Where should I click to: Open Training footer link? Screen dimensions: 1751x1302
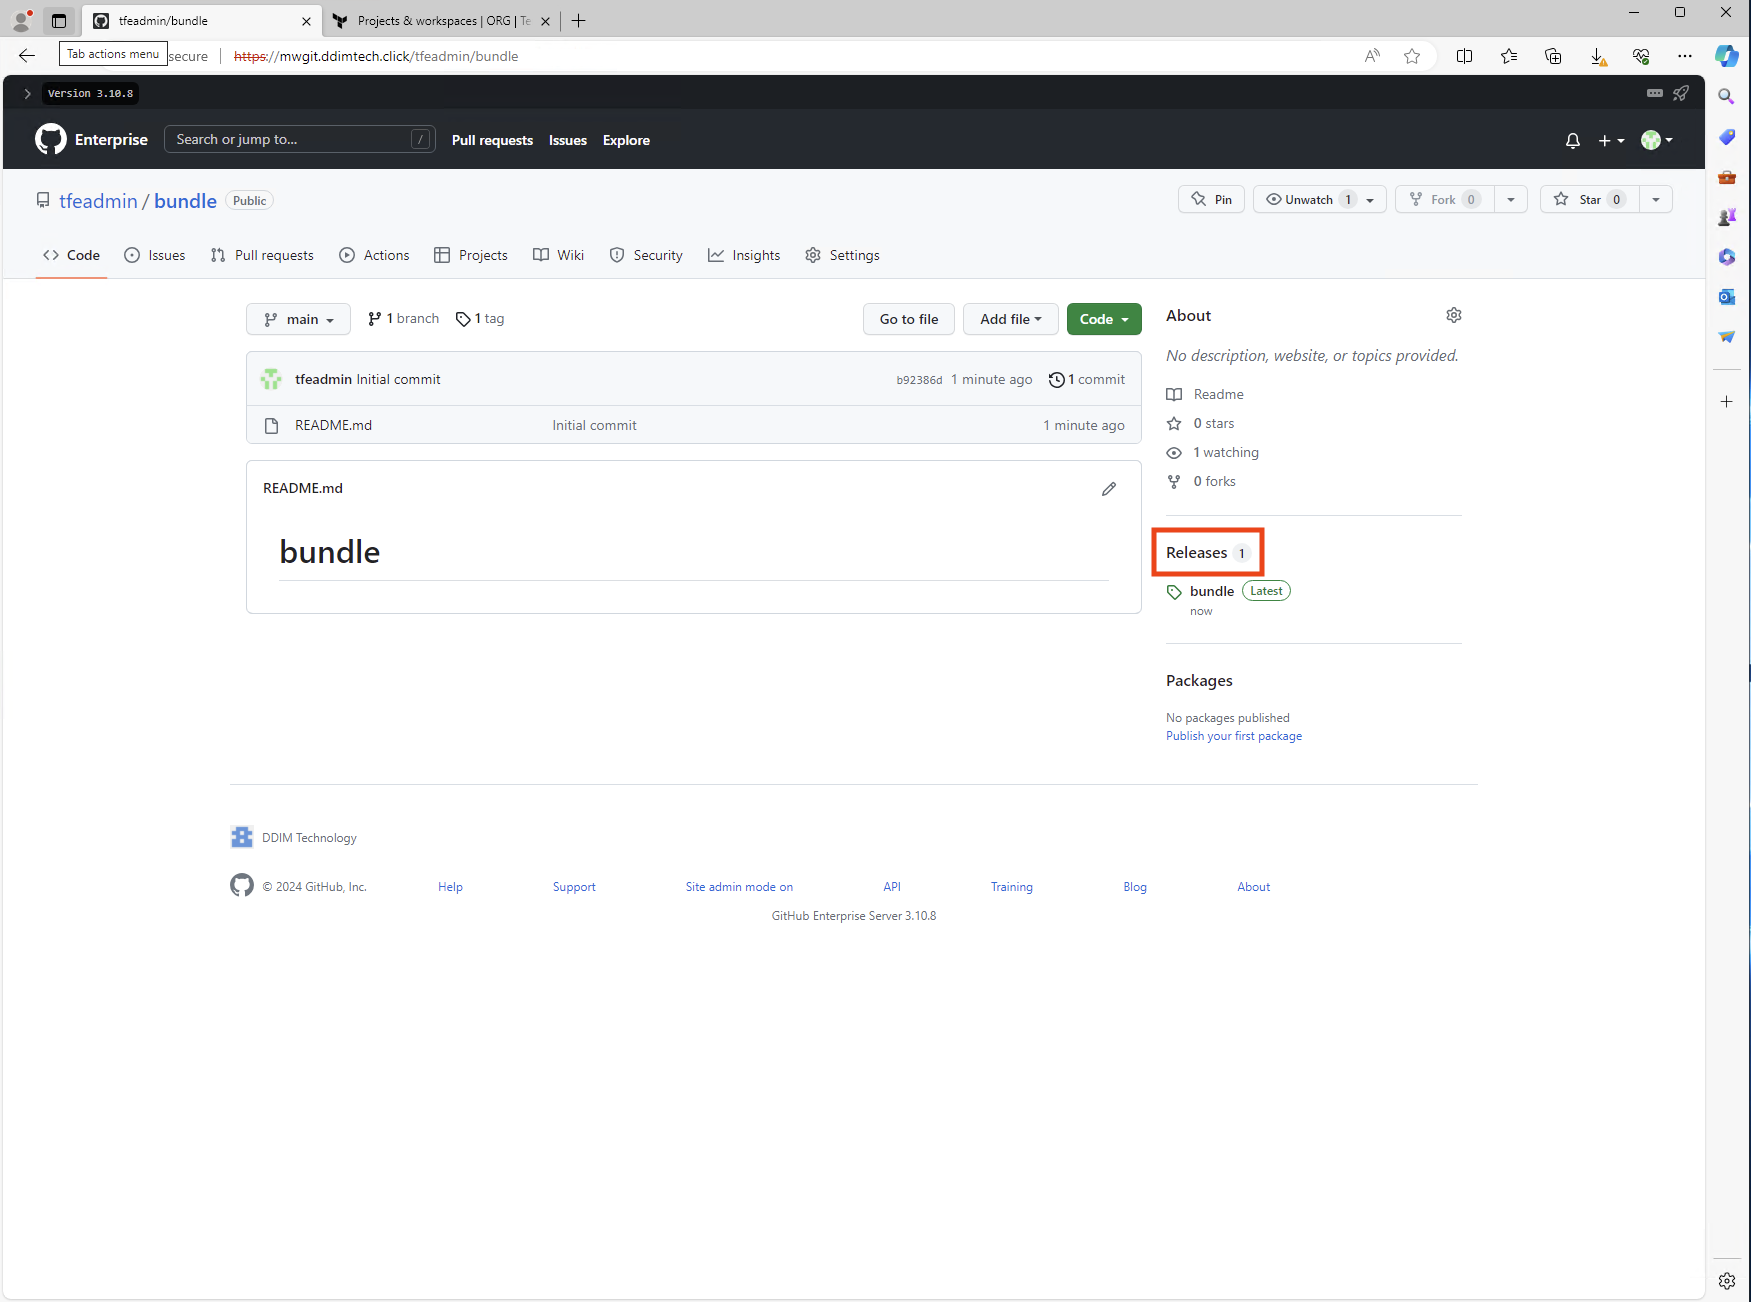pos(1012,887)
